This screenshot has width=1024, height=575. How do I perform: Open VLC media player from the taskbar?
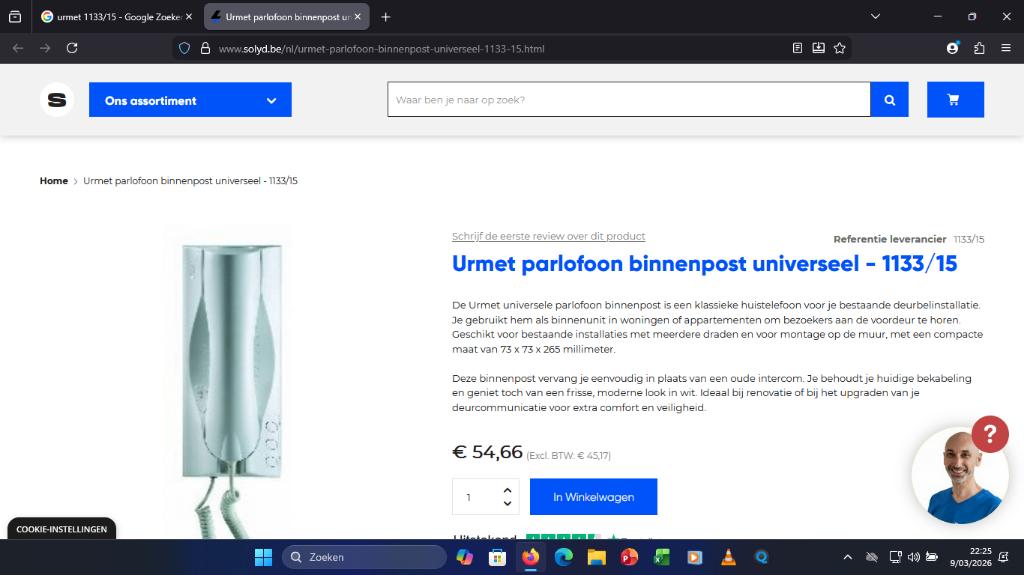728,557
